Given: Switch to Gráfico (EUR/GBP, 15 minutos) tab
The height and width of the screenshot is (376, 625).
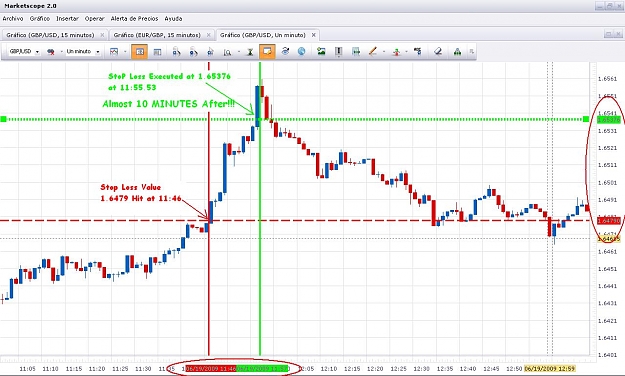Looking at the screenshot, I should pyautogui.click(x=157, y=35).
